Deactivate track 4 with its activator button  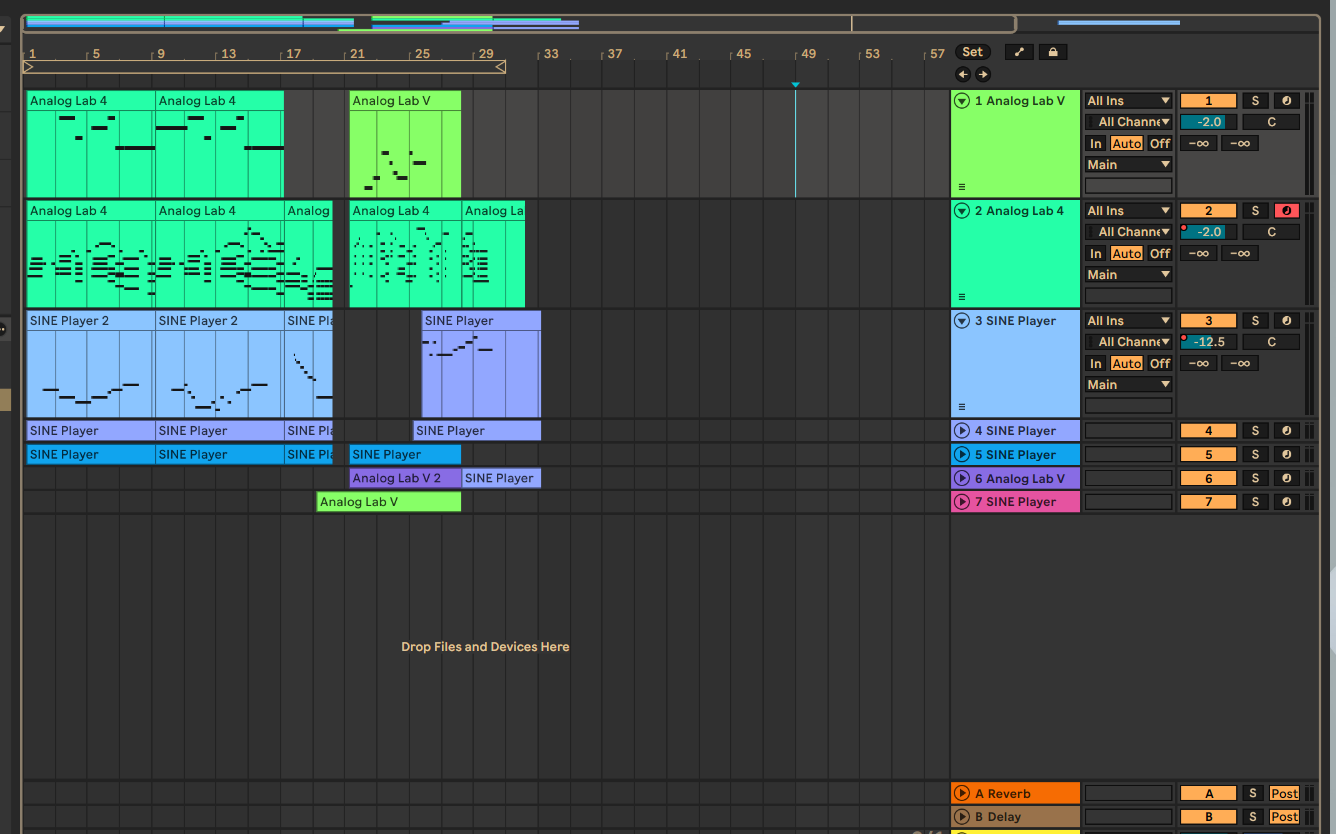click(x=1208, y=431)
